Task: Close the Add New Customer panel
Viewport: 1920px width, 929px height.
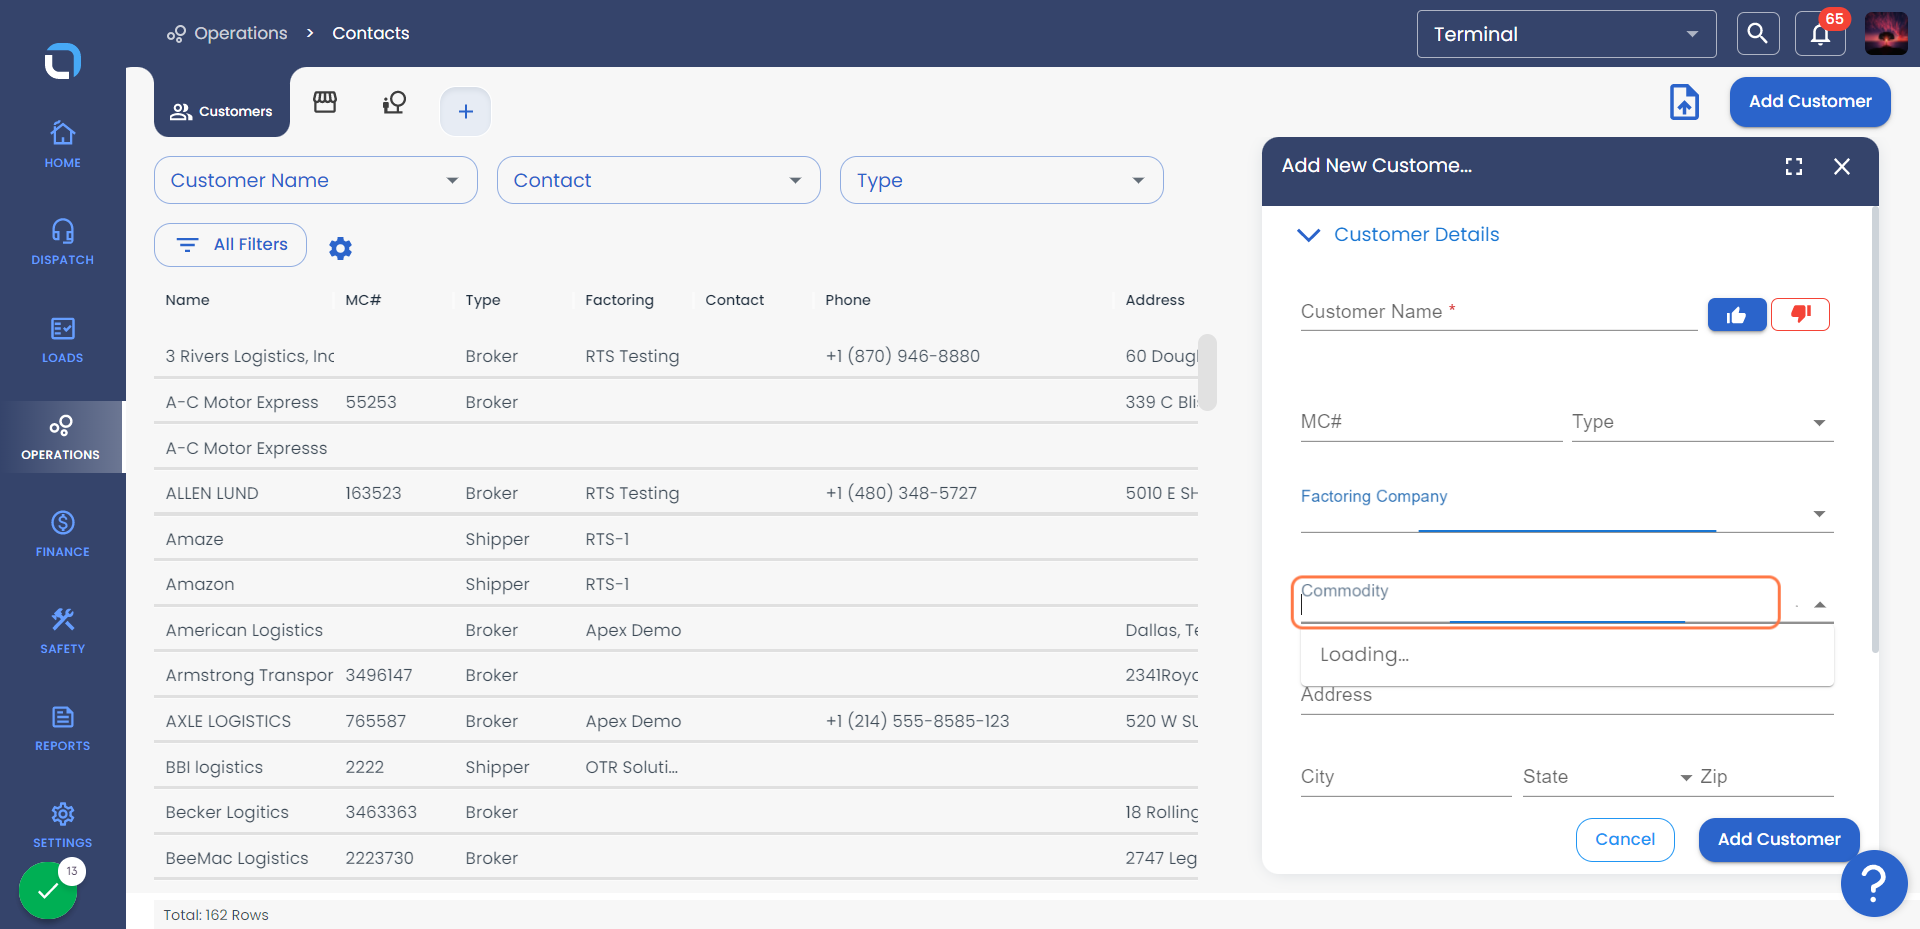Action: 1842,167
